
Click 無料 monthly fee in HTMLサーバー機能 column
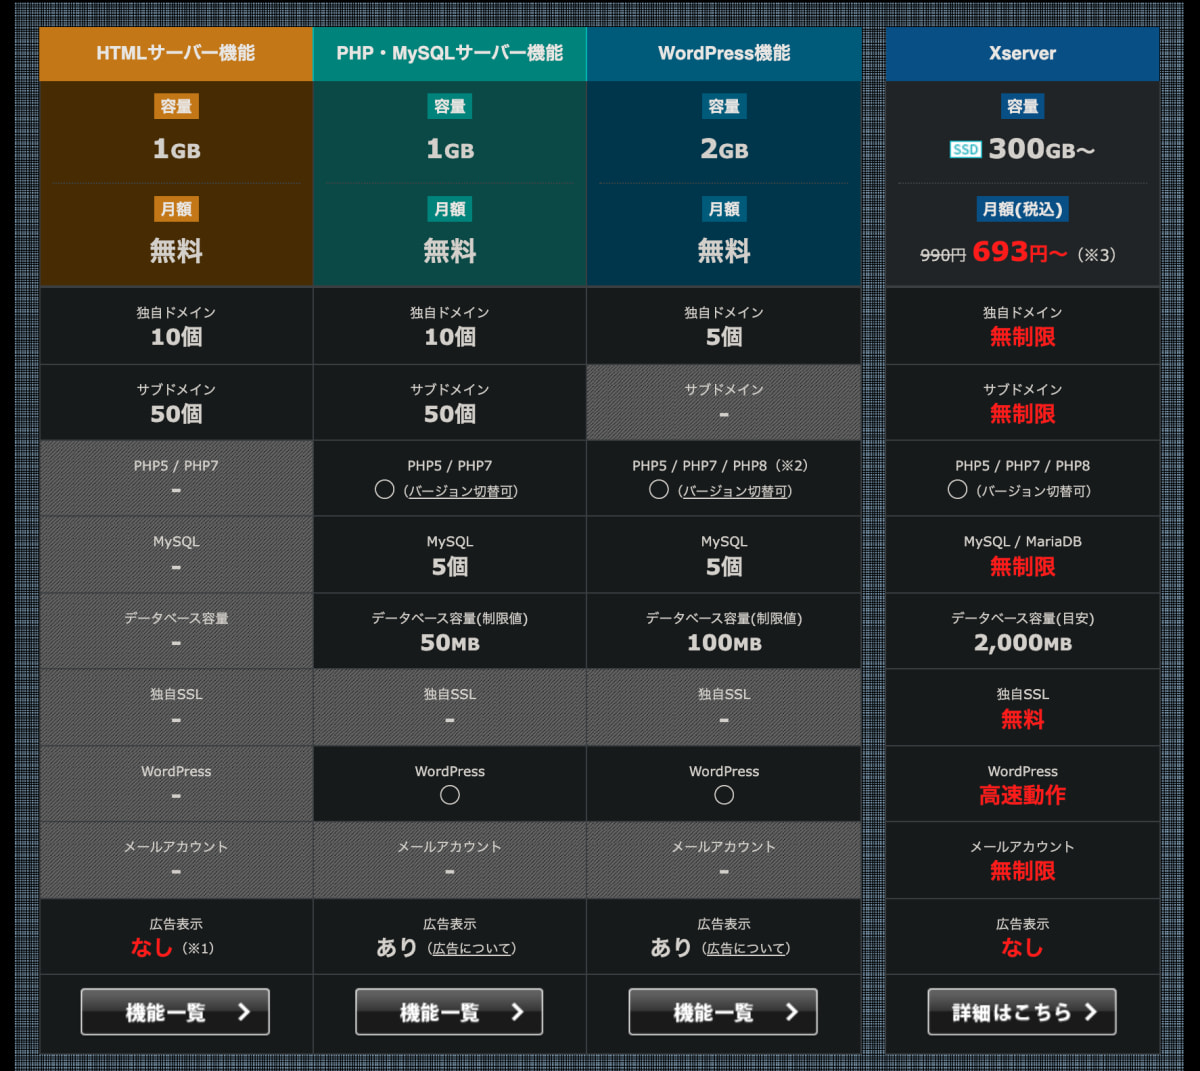coord(176,251)
